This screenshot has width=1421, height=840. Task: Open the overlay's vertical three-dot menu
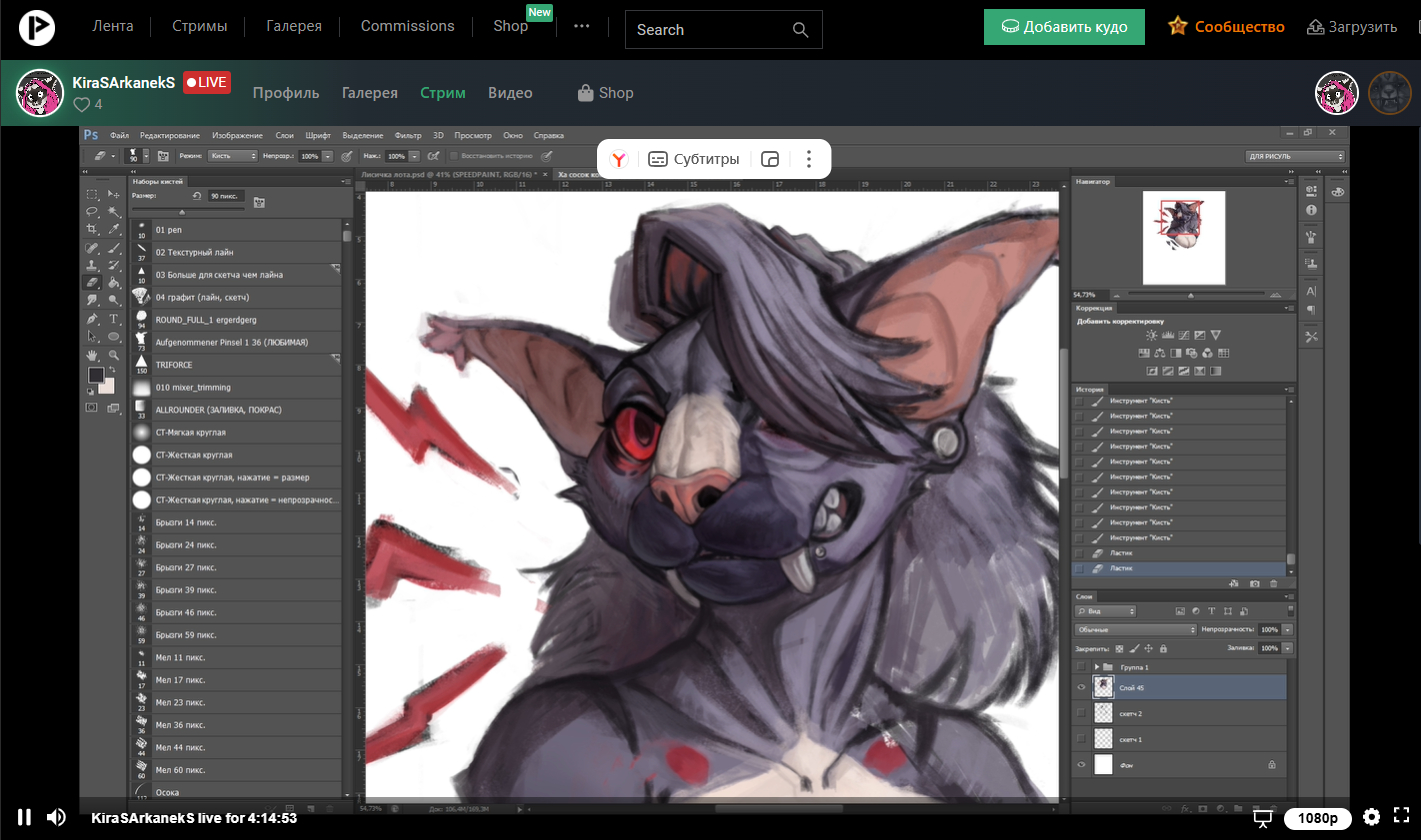pos(809,159)
